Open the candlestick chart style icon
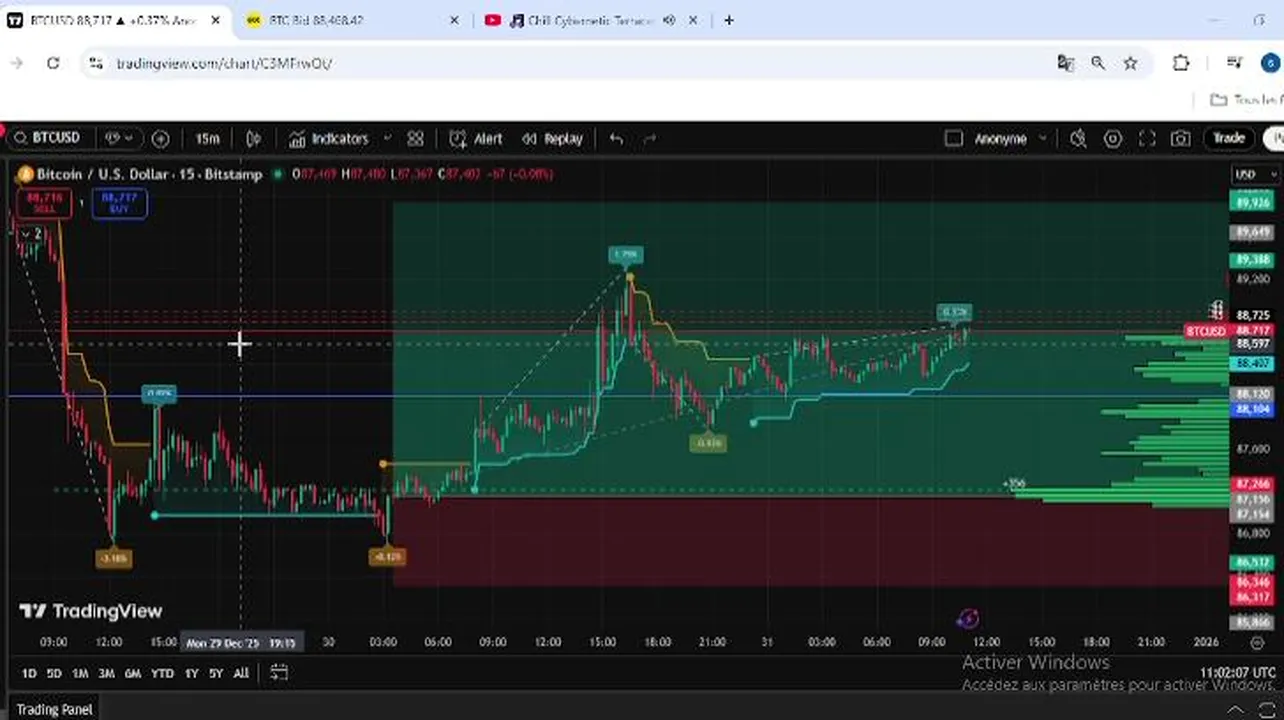The image size is (1284, 720). click(x=254, y=139)
